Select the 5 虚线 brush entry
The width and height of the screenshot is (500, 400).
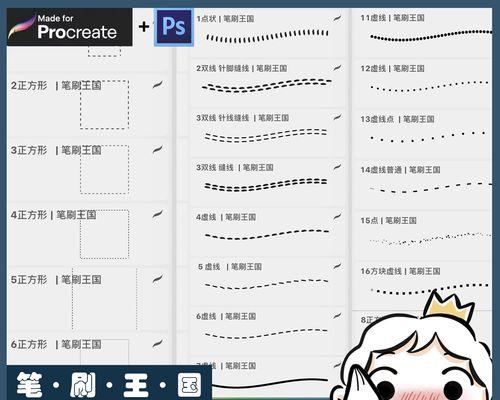[268, 281]
